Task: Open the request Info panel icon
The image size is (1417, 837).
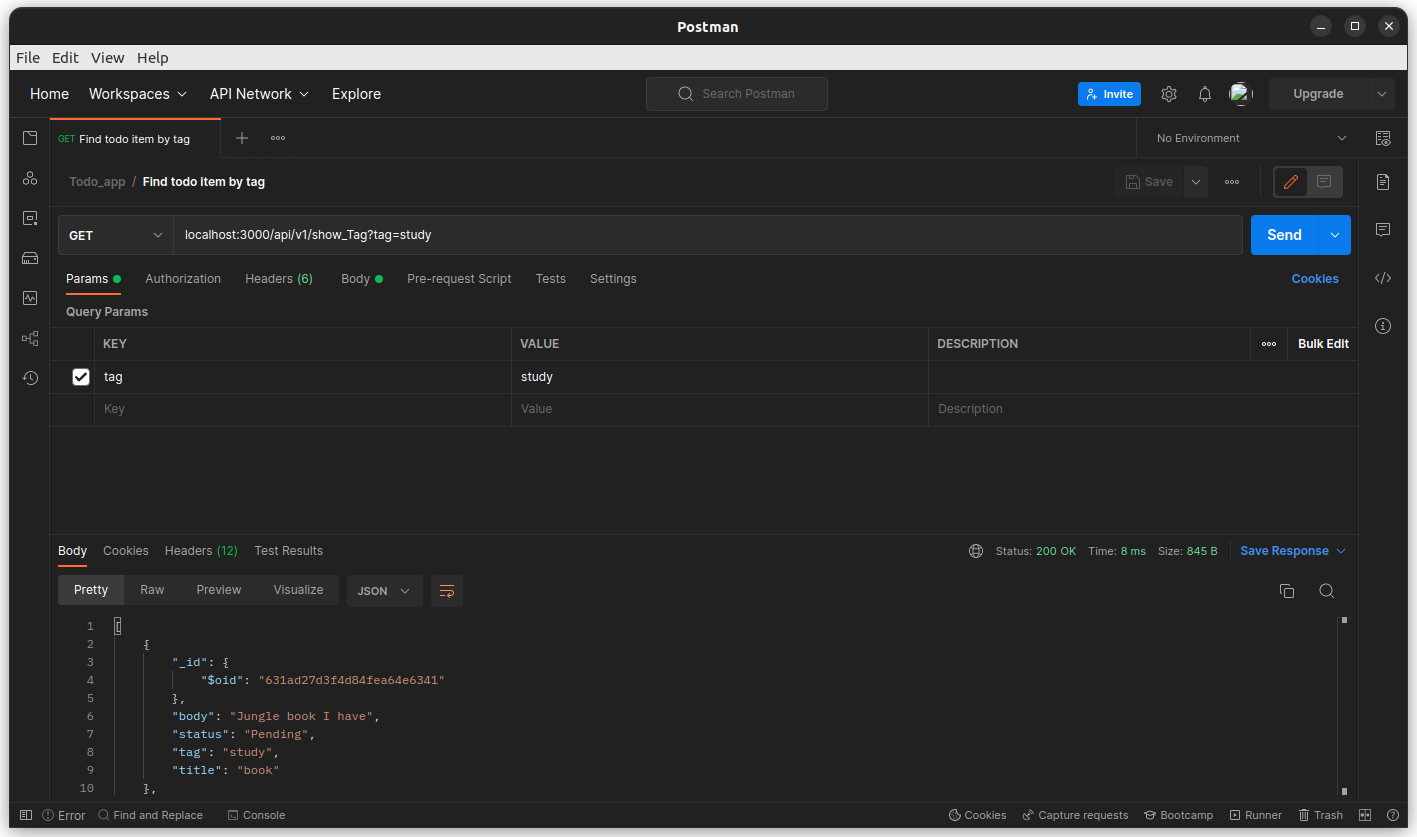Action: pos(1383,326)
